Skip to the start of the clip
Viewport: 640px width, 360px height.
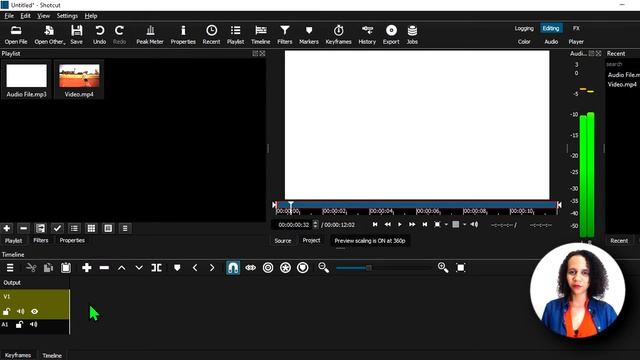(x=375, y=224)
